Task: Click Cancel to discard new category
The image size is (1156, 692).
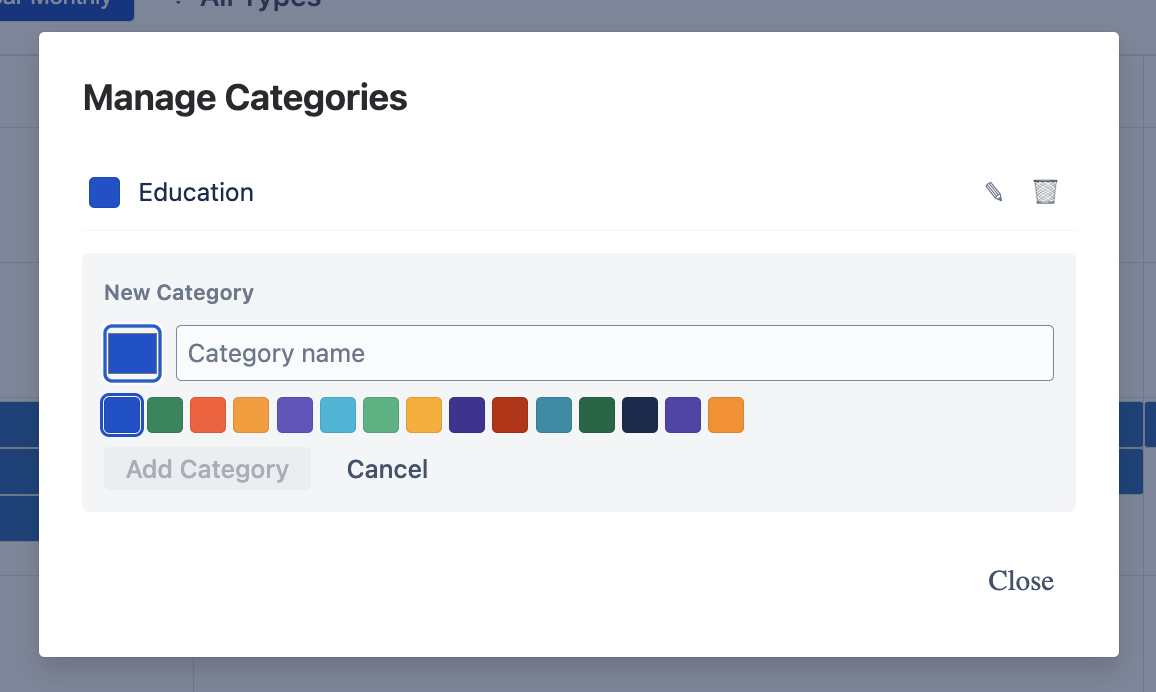Action: 387,468
